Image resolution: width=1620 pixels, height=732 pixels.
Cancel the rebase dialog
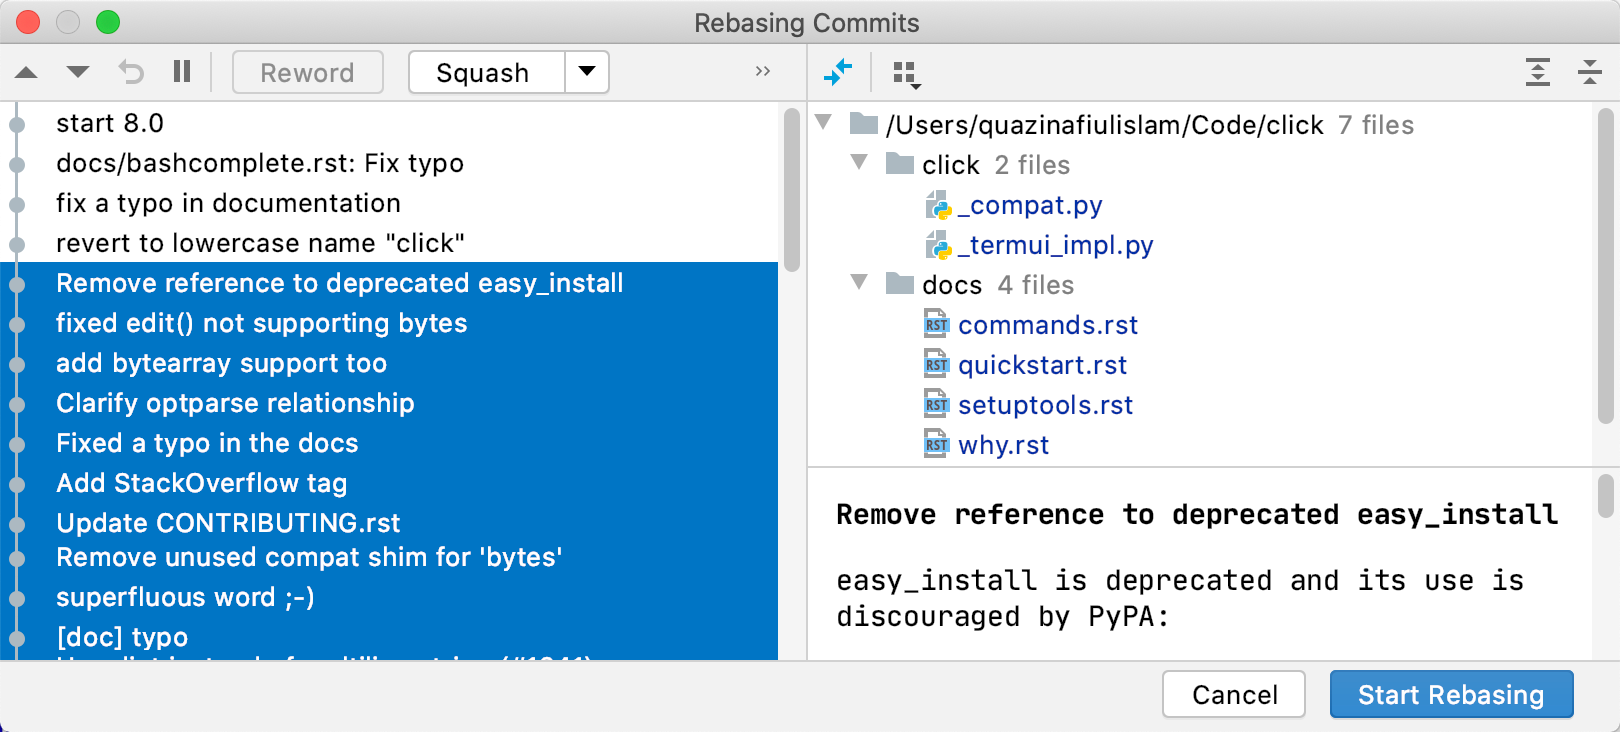1234,694
